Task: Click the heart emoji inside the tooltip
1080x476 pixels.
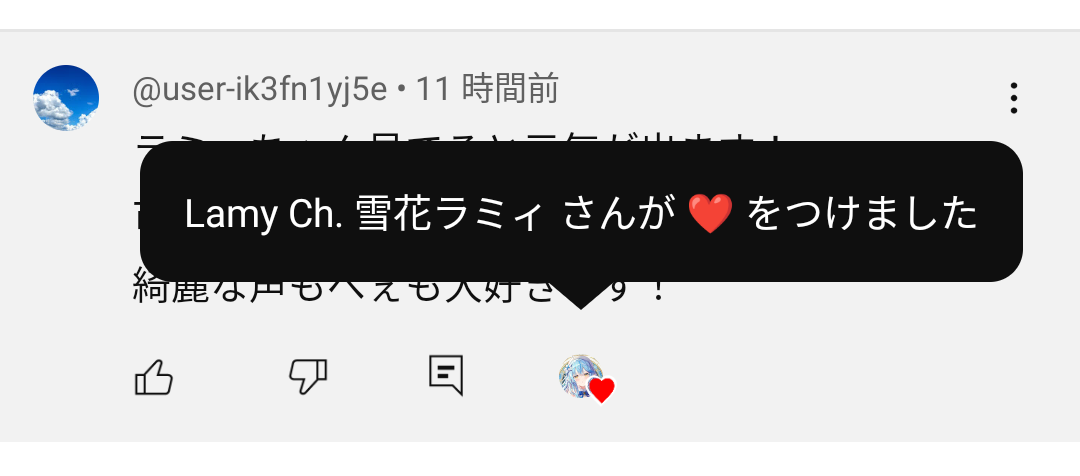Action: (710, 214)
